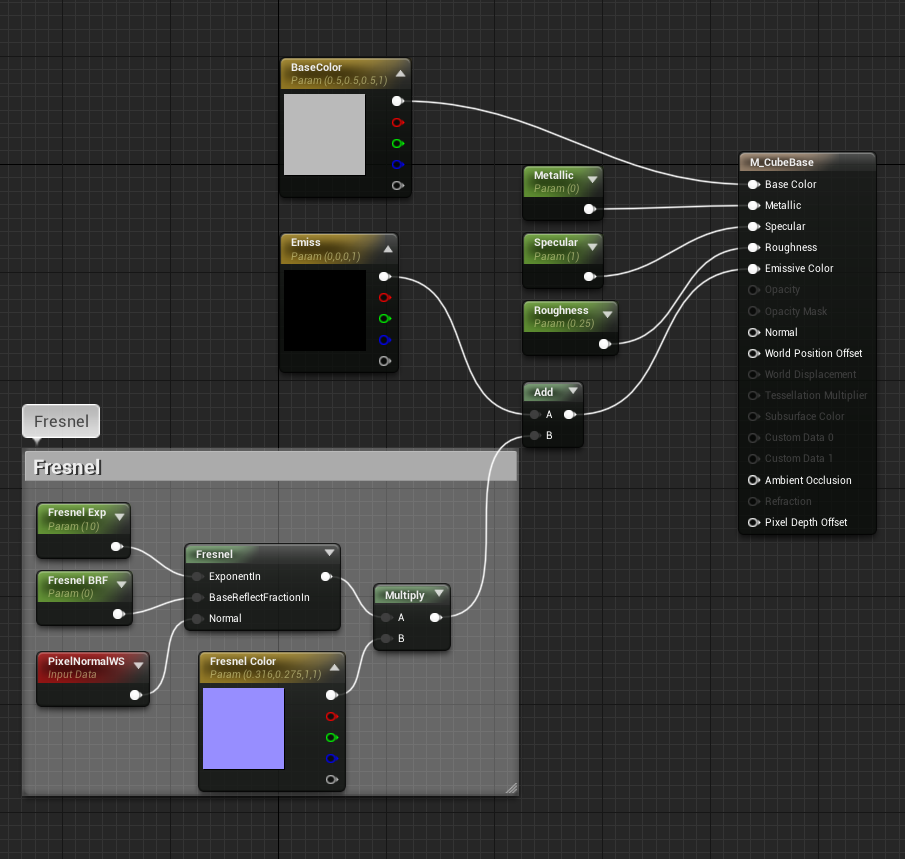Click Add node input pin B
The image size is (905, 859).
[x=536, y=435]
